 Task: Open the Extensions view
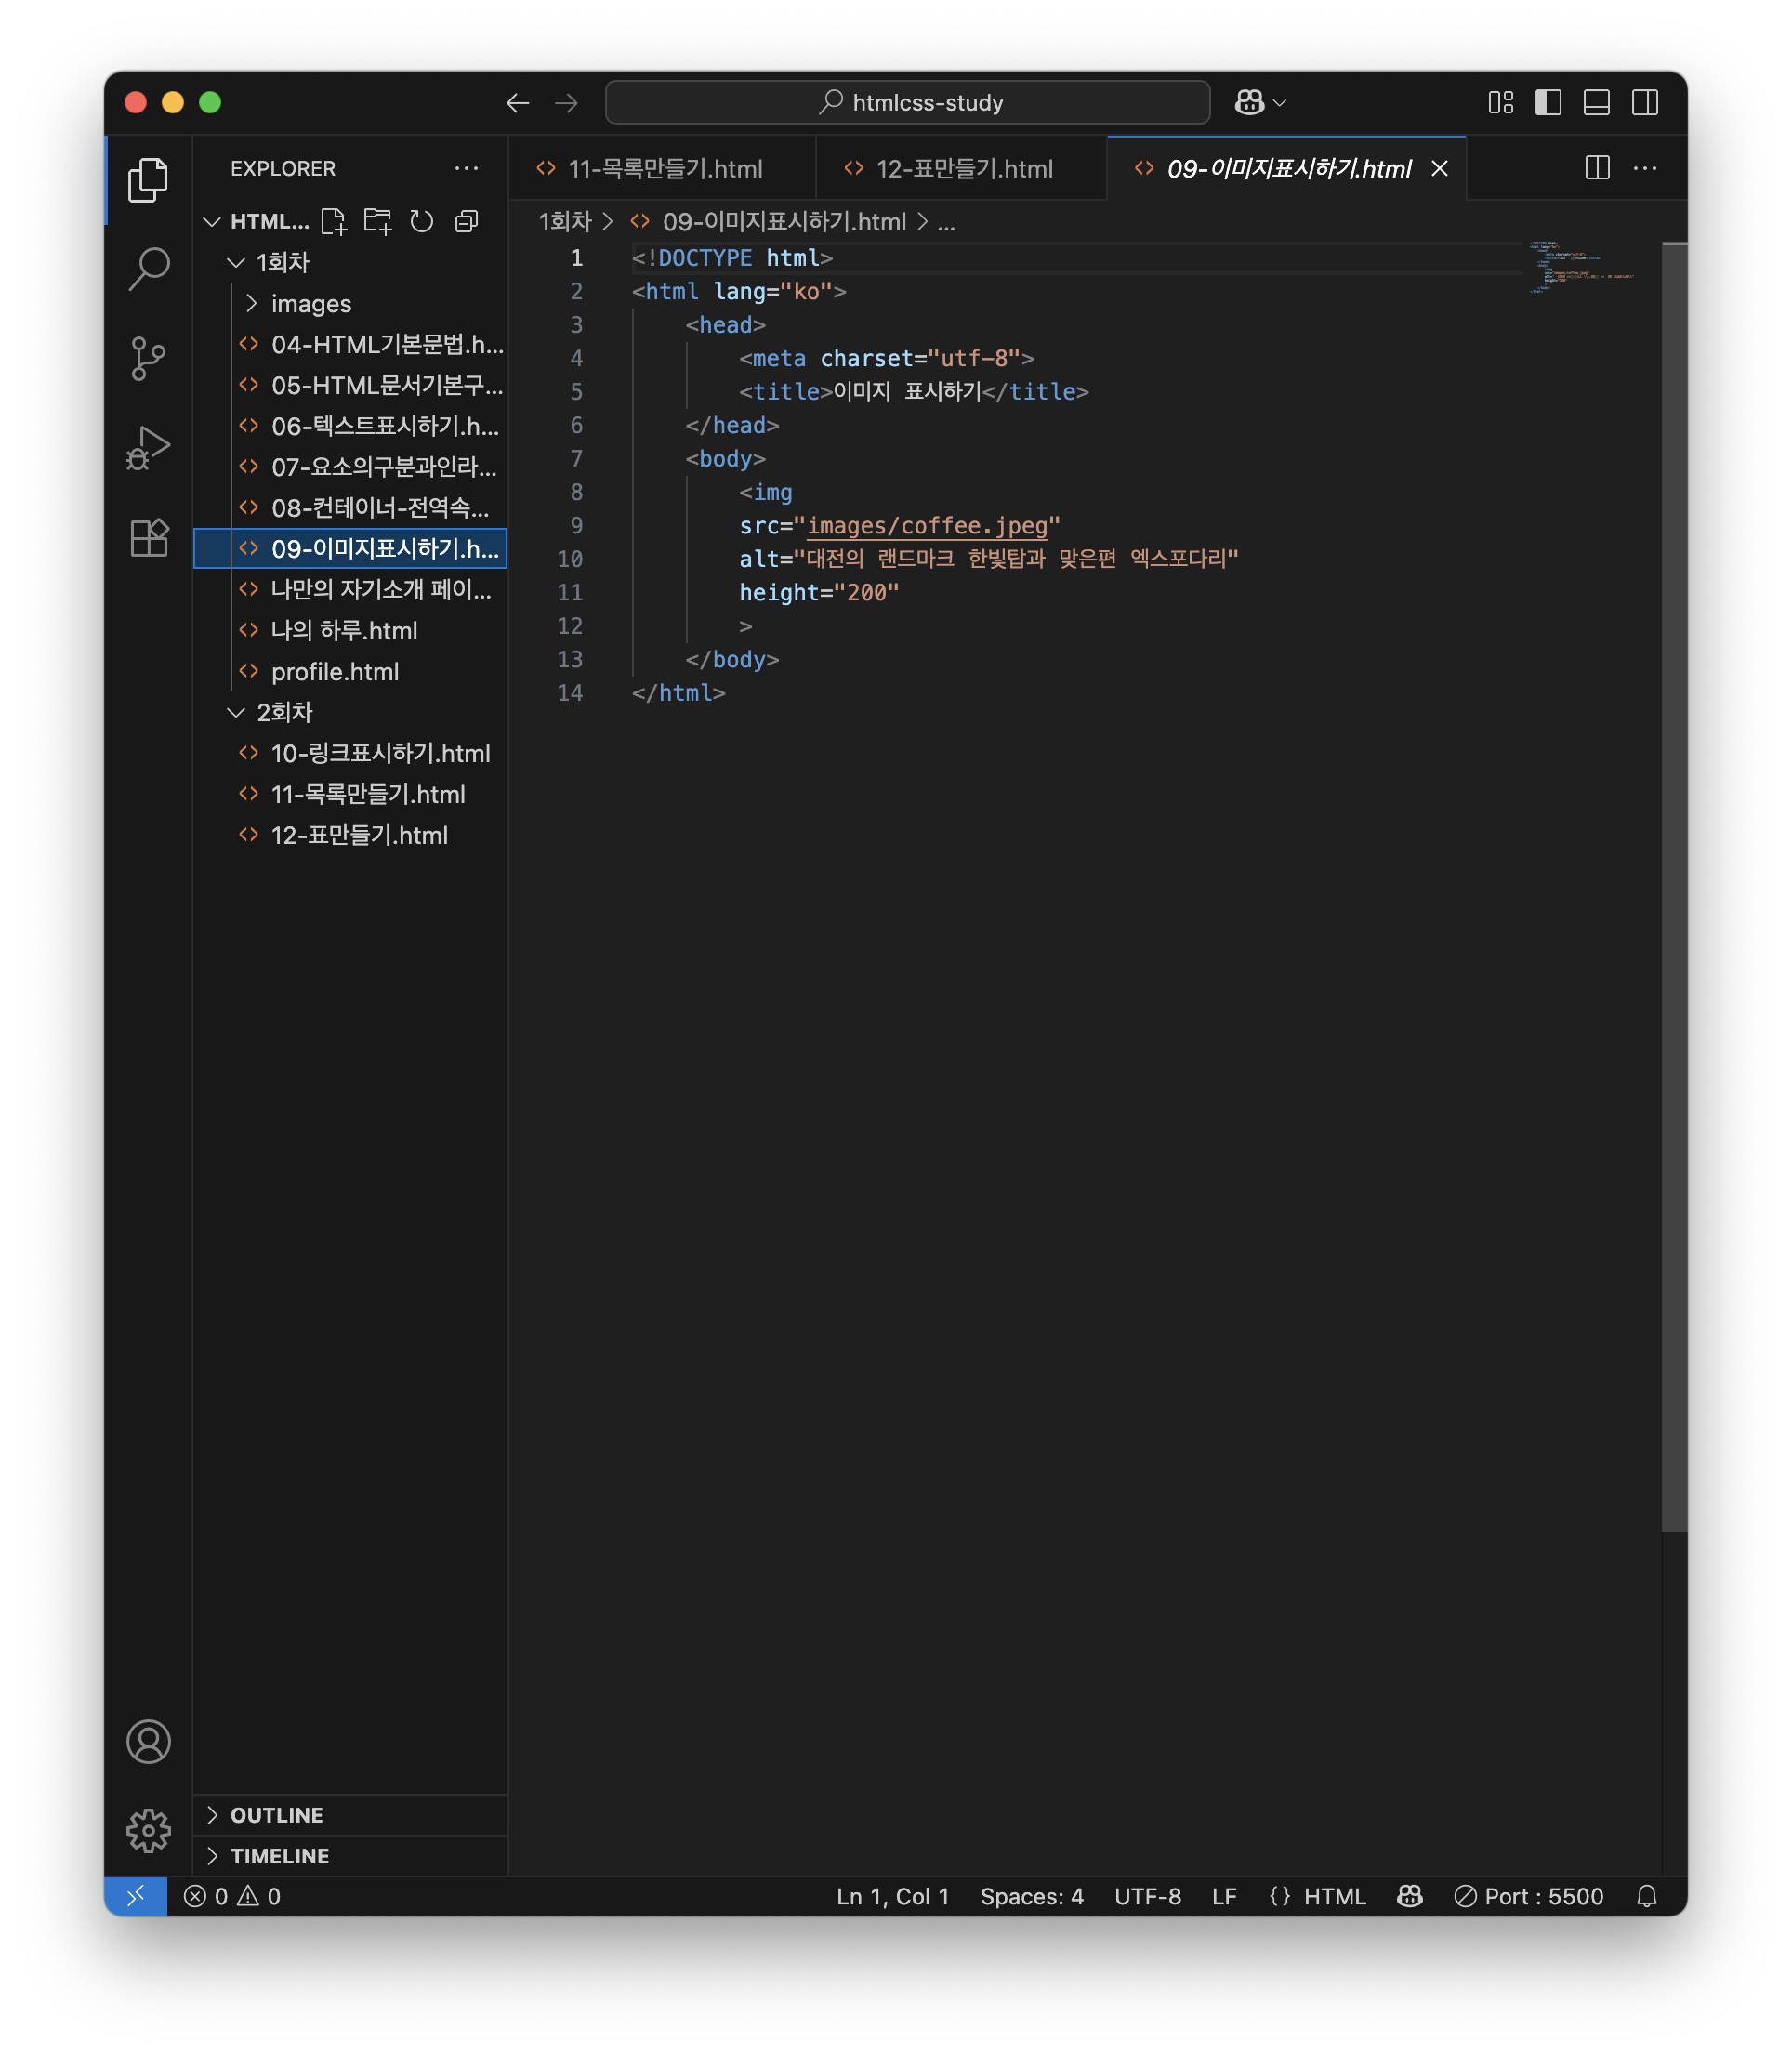(x=148, y=538)
